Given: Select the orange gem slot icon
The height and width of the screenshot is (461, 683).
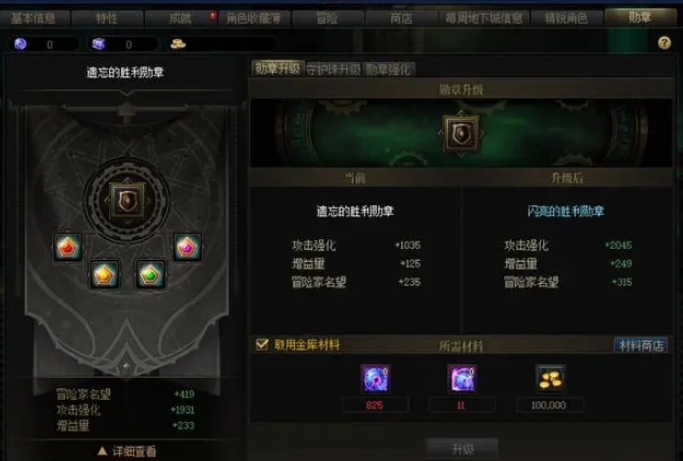Looking at the screenshot, I should click(x=105, y=275).
